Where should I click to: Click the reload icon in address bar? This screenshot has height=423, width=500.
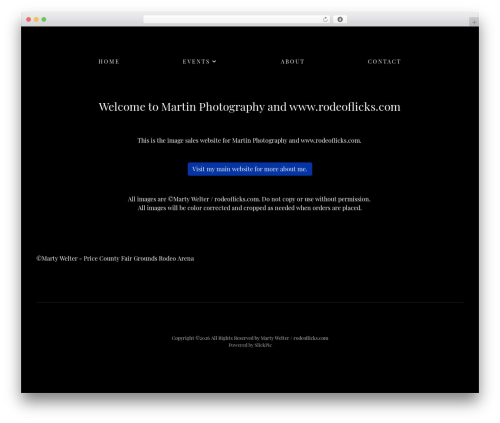325,19
